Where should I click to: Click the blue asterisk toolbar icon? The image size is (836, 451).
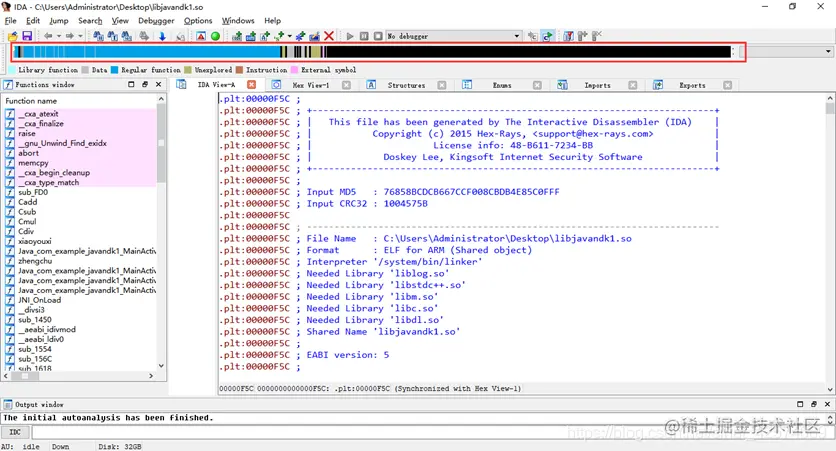[300, 36]
